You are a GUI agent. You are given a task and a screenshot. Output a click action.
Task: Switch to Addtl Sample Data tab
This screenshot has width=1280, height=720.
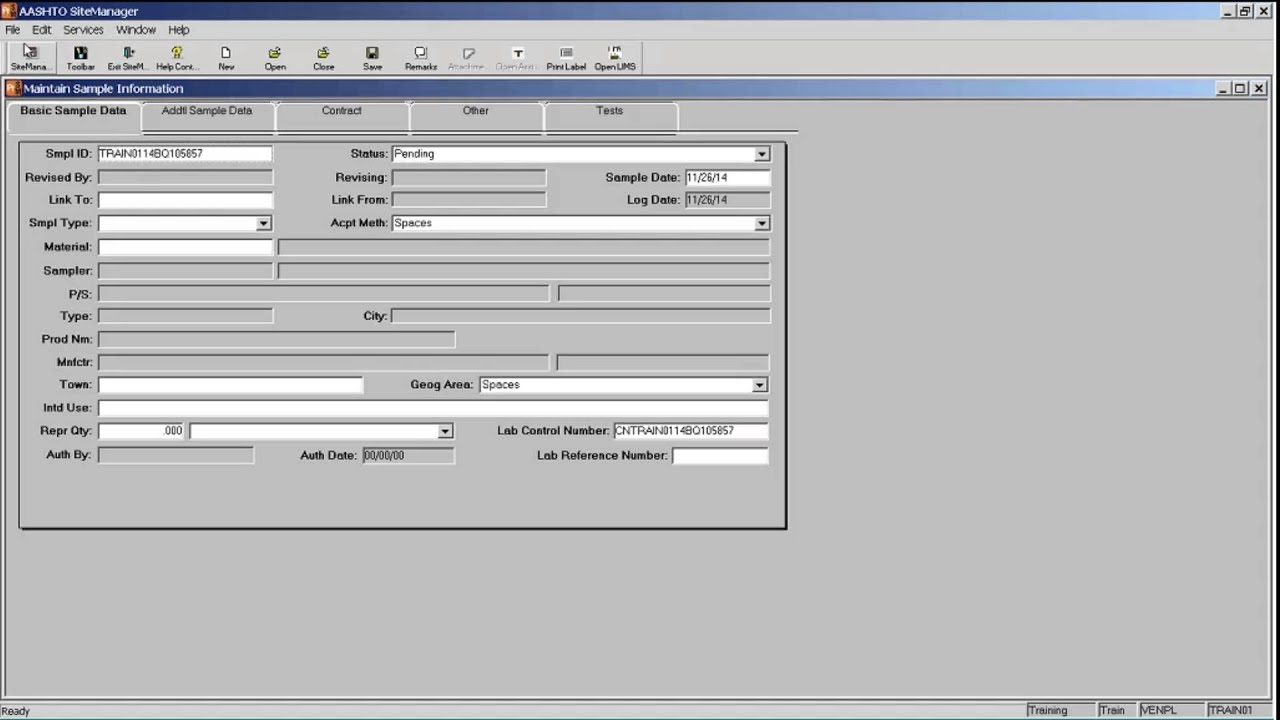pos(207,111)
